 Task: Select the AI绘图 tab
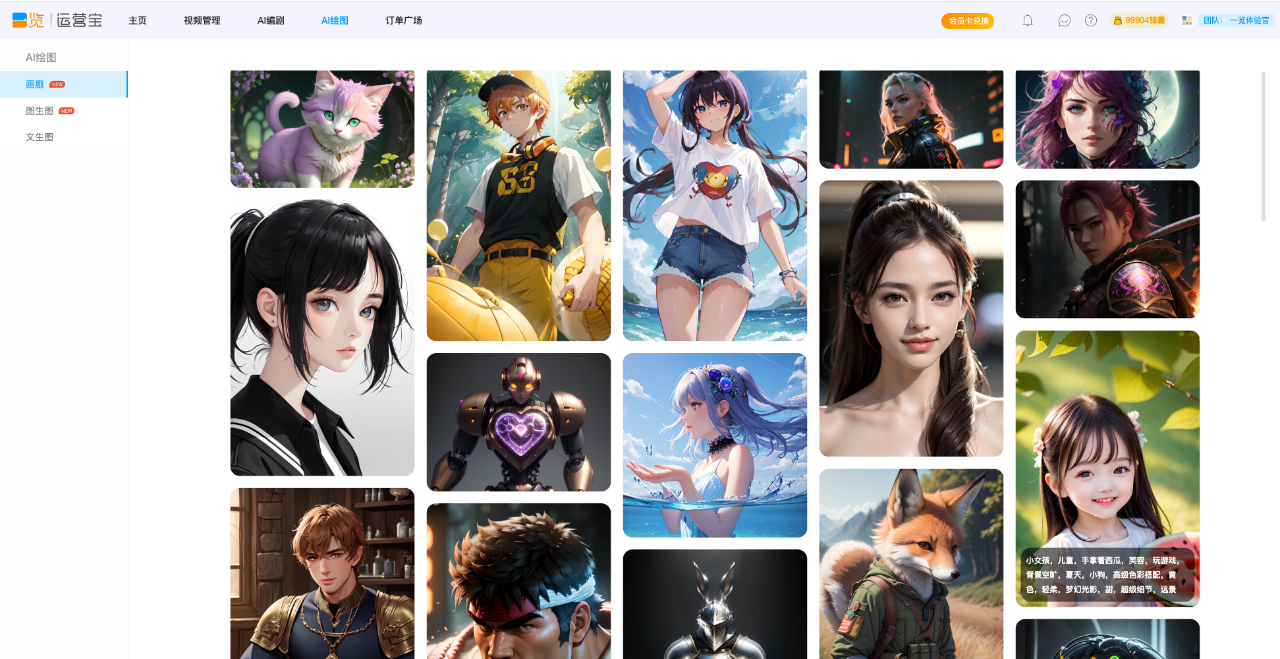pos(335,20)
